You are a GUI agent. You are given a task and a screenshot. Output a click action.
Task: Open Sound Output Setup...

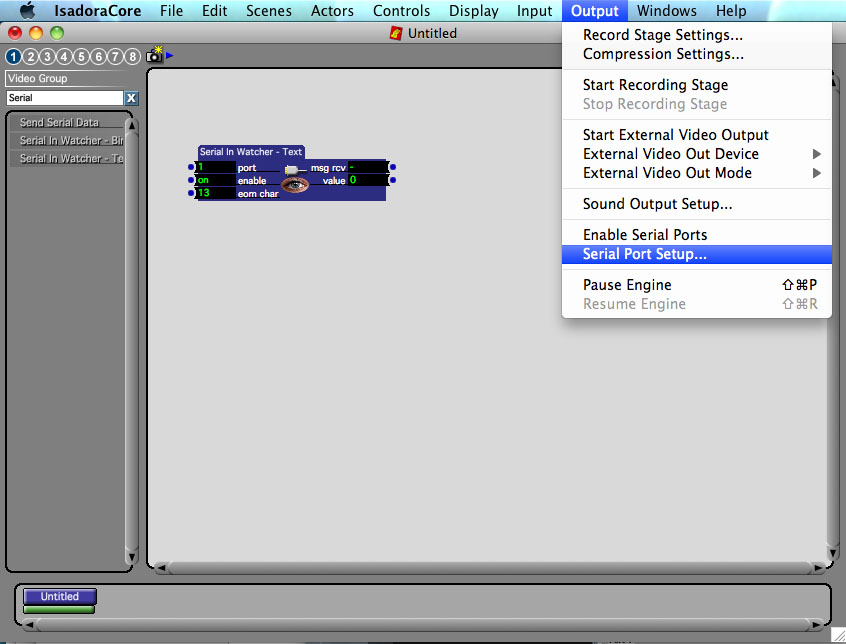click(x=697, y=204)
